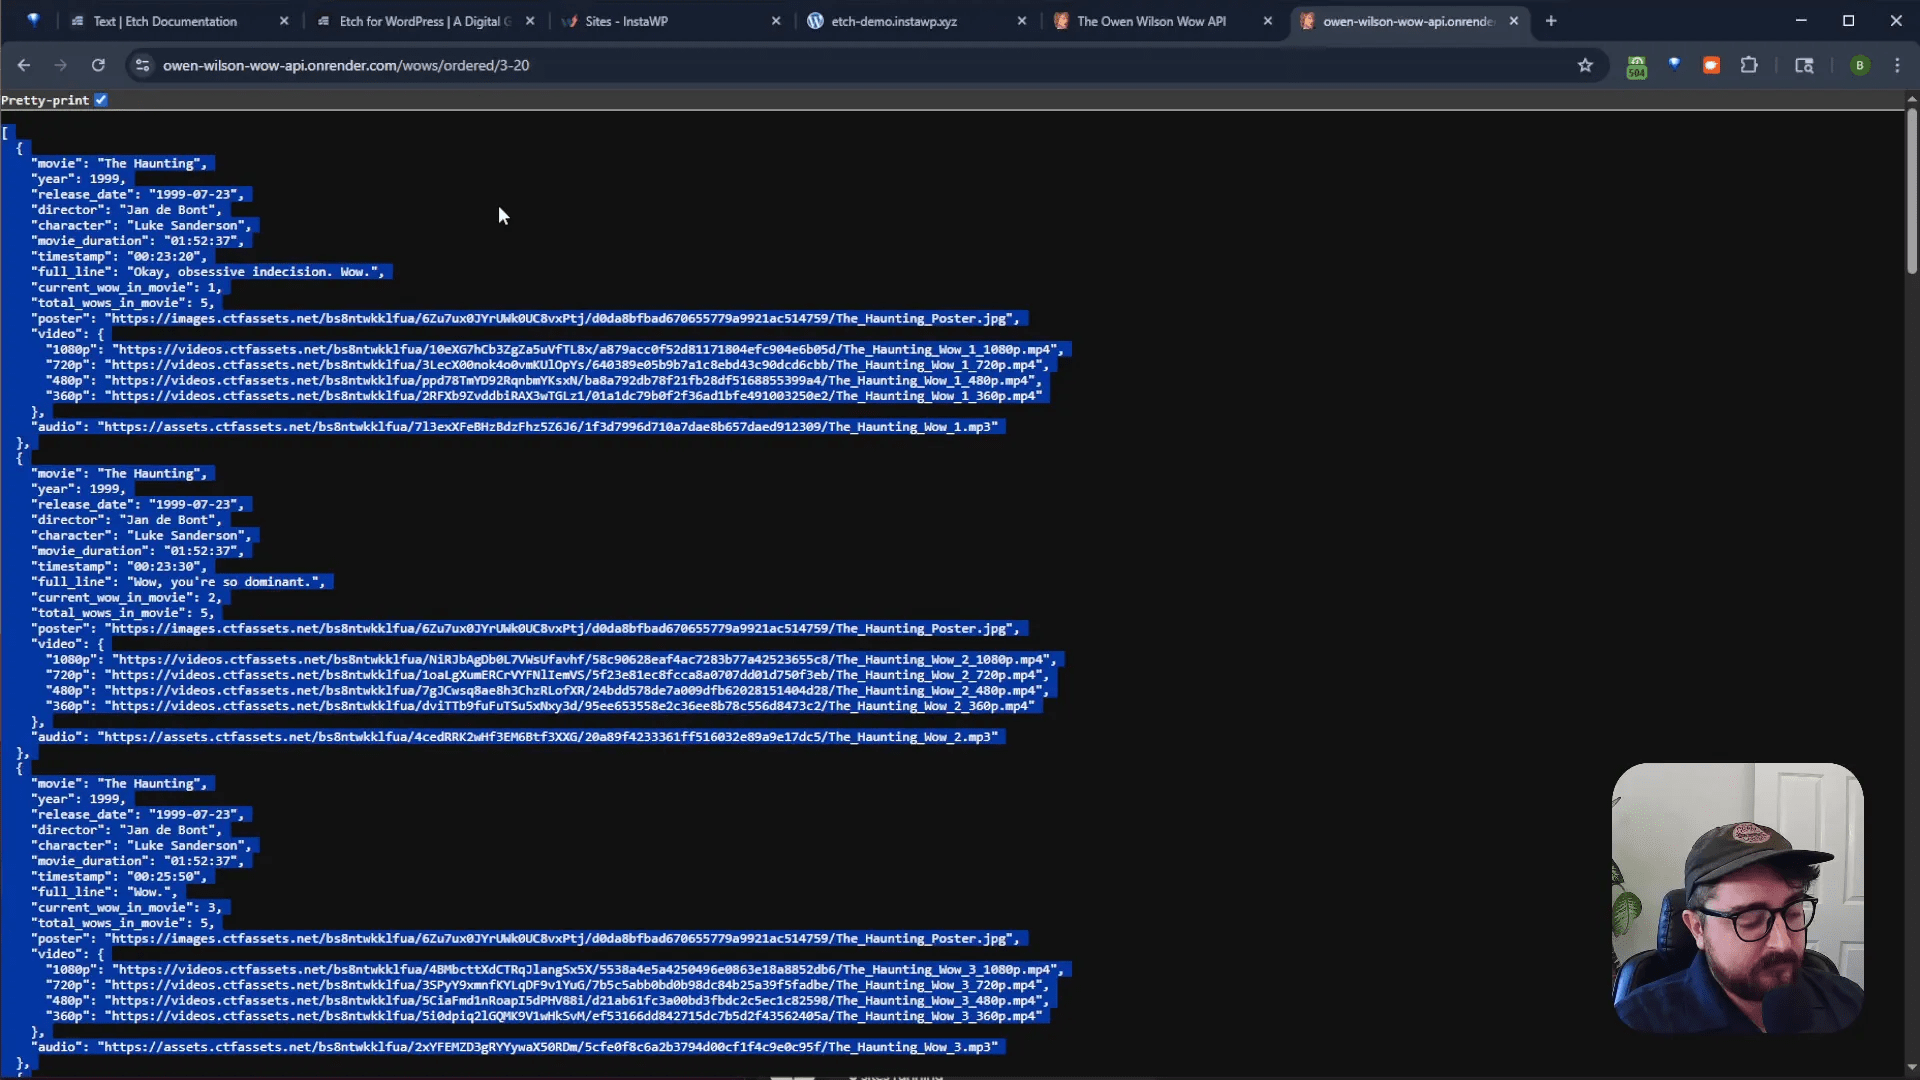
Task: Open a new tab with plus button
Action: pos(1551,21)
